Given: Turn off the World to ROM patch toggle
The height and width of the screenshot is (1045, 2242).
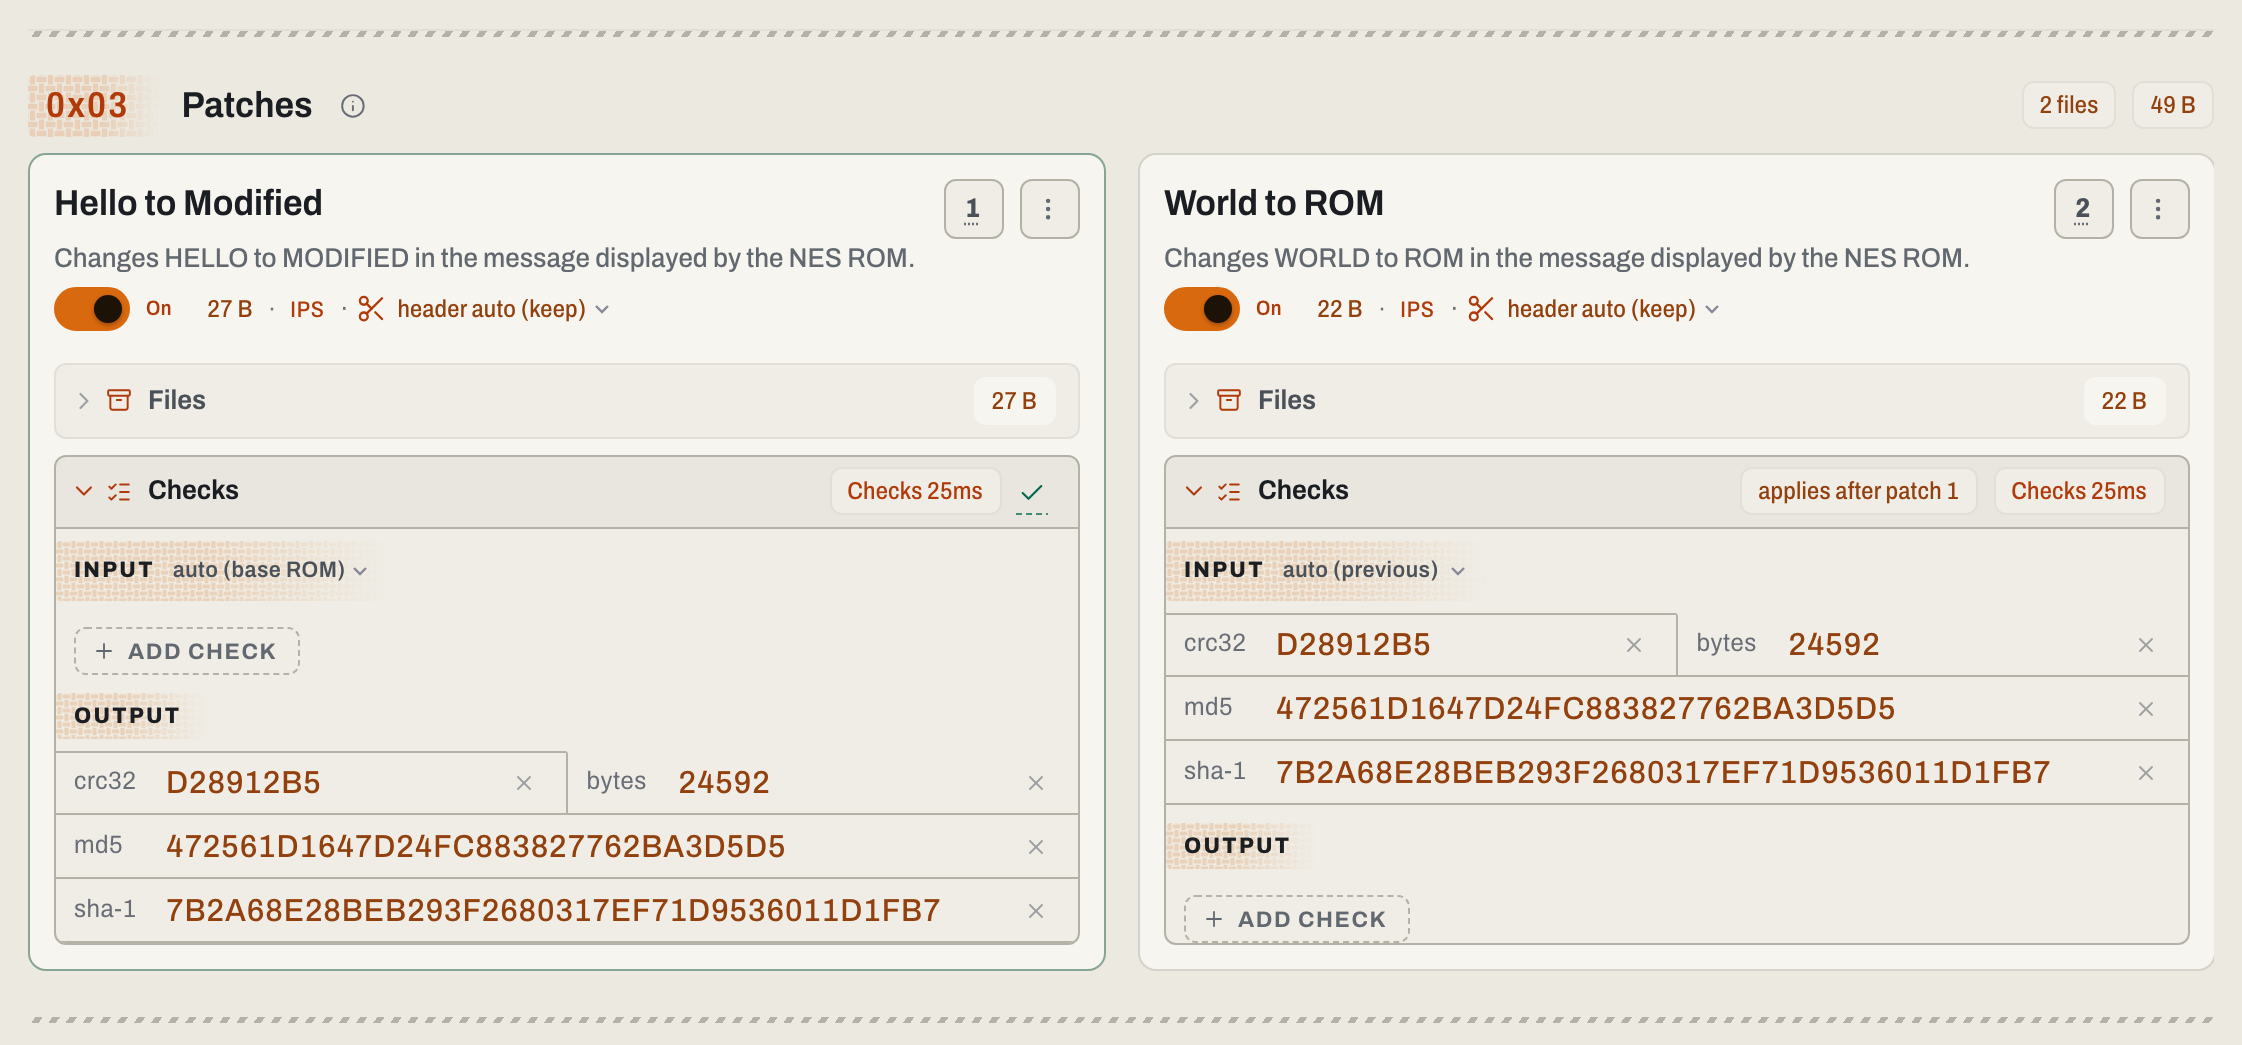Looking at the screenshot, I should (x=1202, y=309).
